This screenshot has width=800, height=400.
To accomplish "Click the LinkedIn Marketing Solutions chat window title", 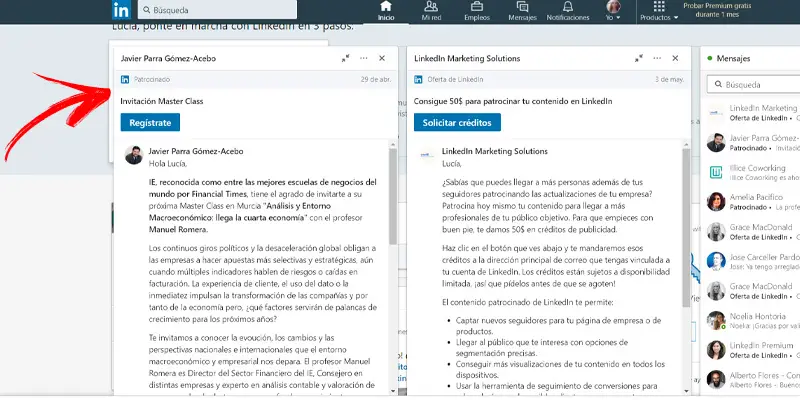I will [x=467, y=59].
